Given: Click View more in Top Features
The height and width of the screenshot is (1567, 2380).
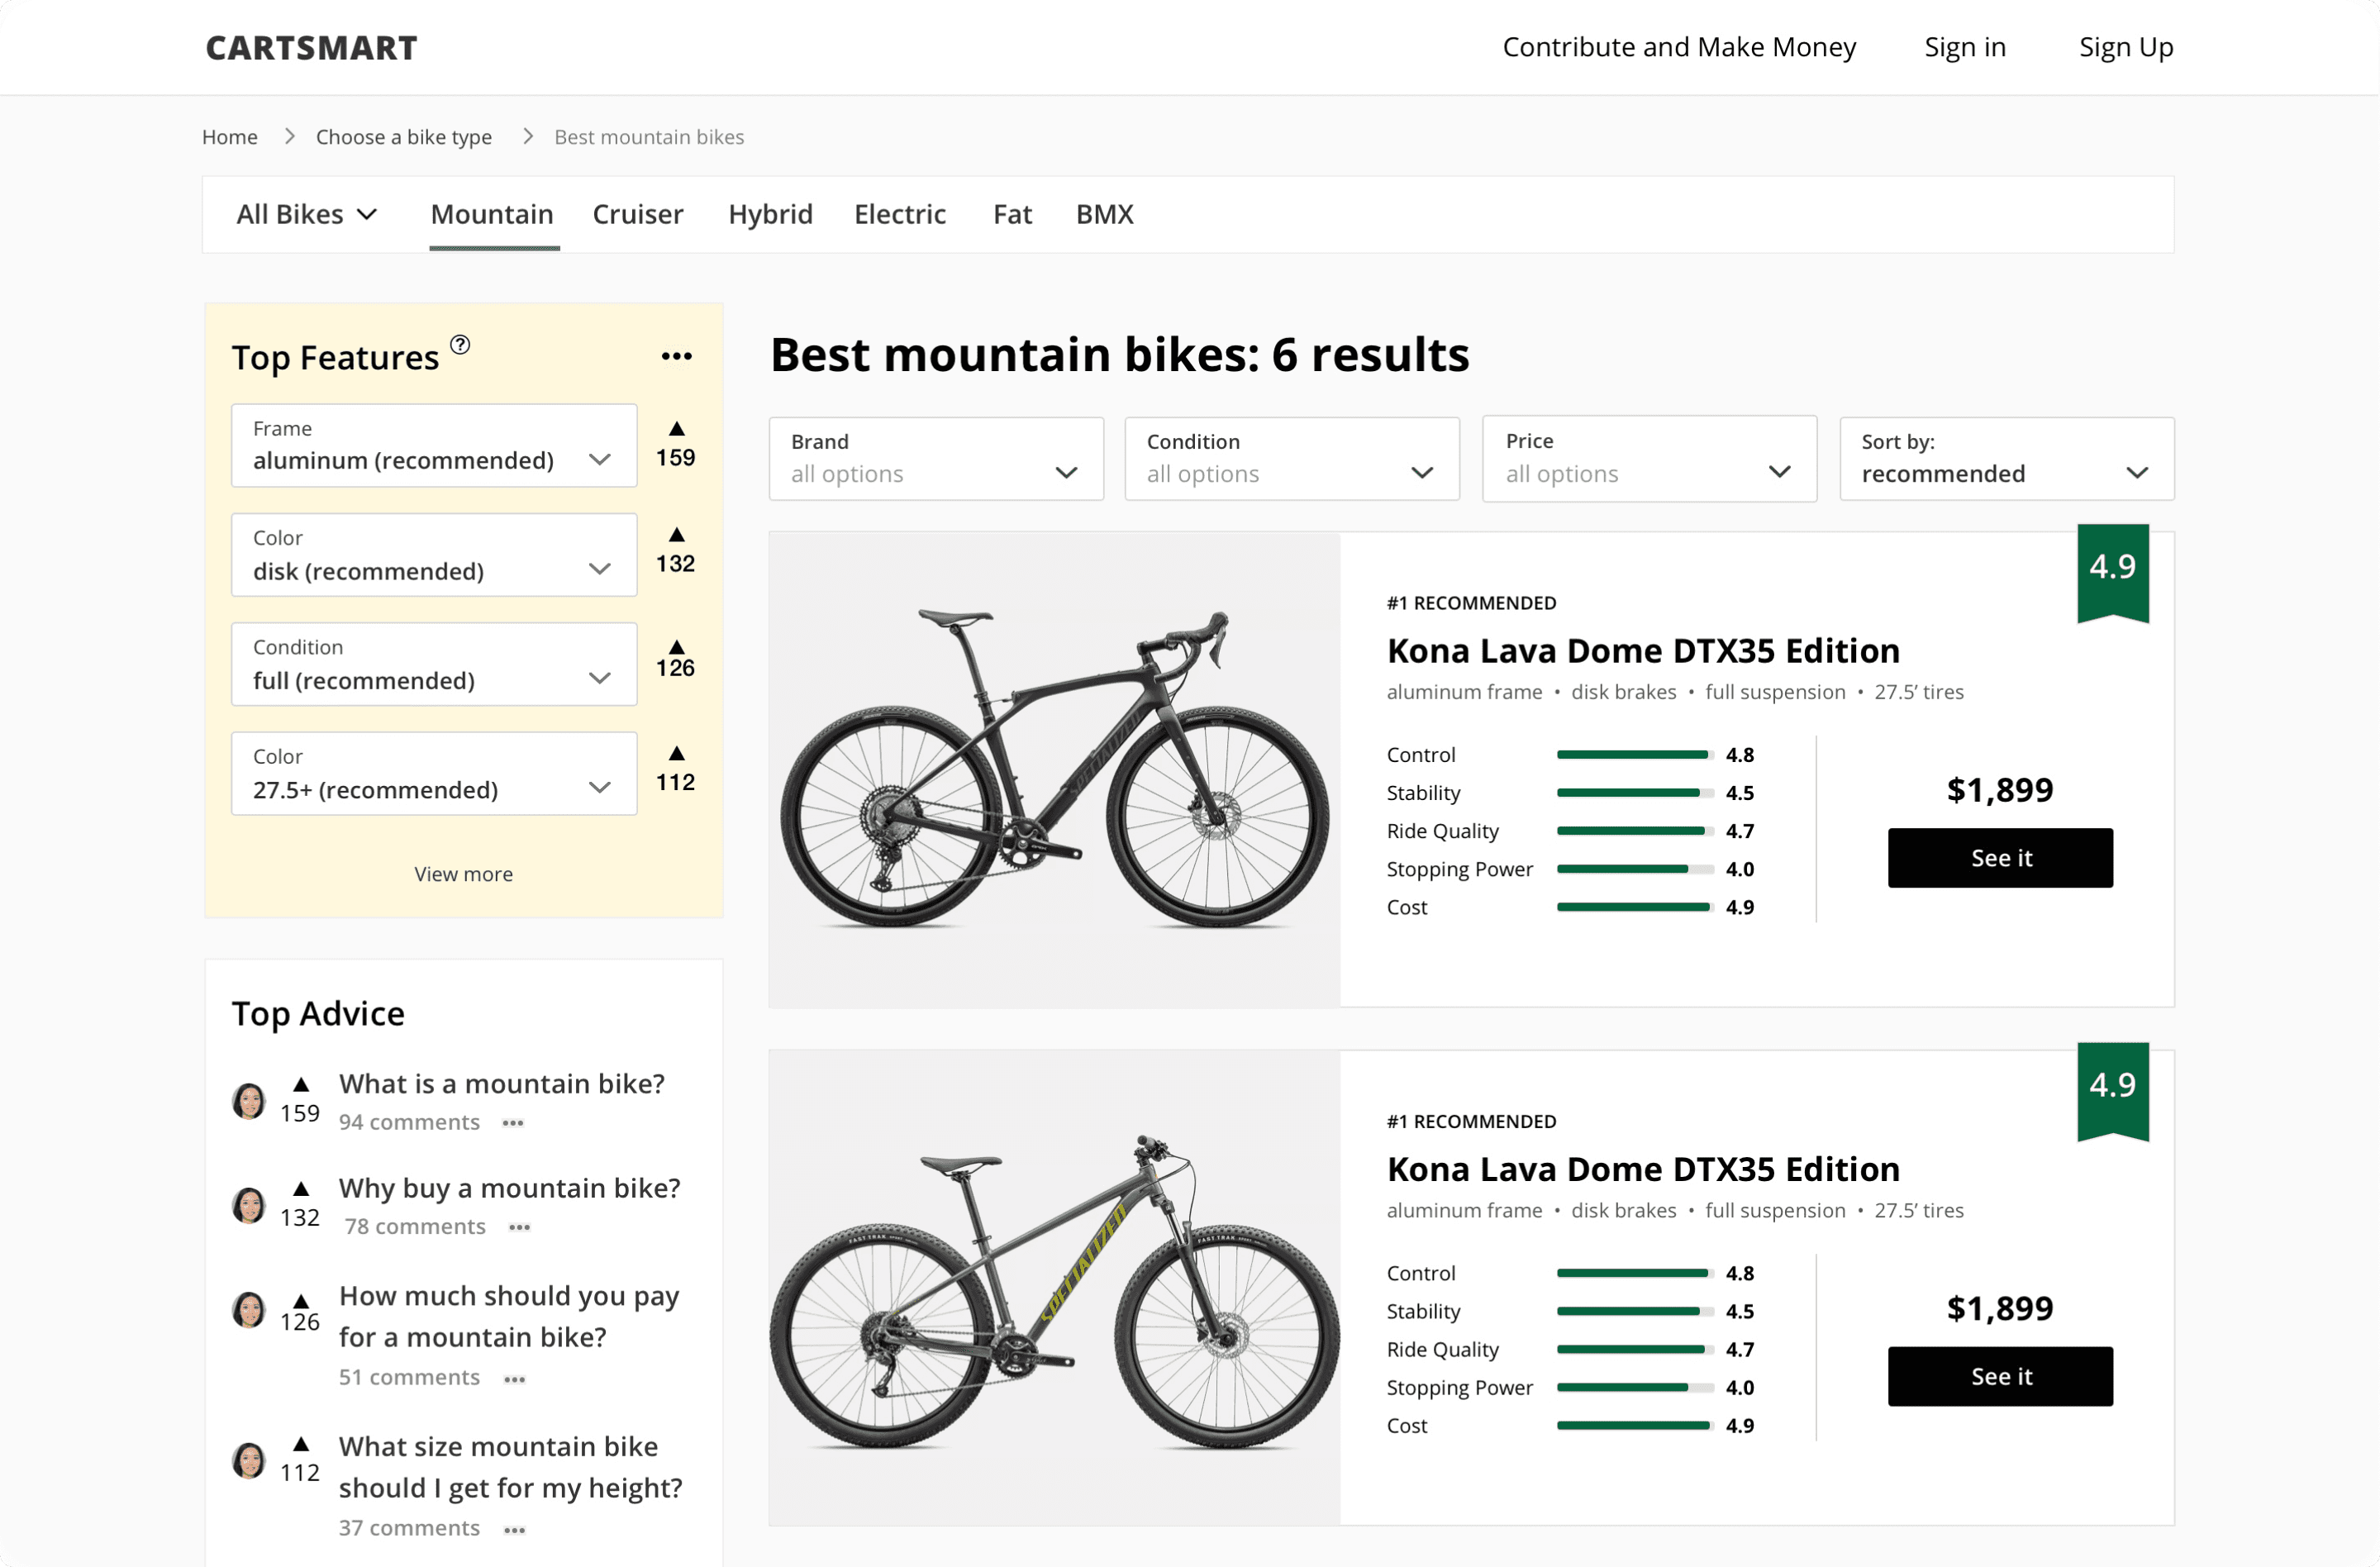Looking at the screenshot, I should [x=463, y=874].
